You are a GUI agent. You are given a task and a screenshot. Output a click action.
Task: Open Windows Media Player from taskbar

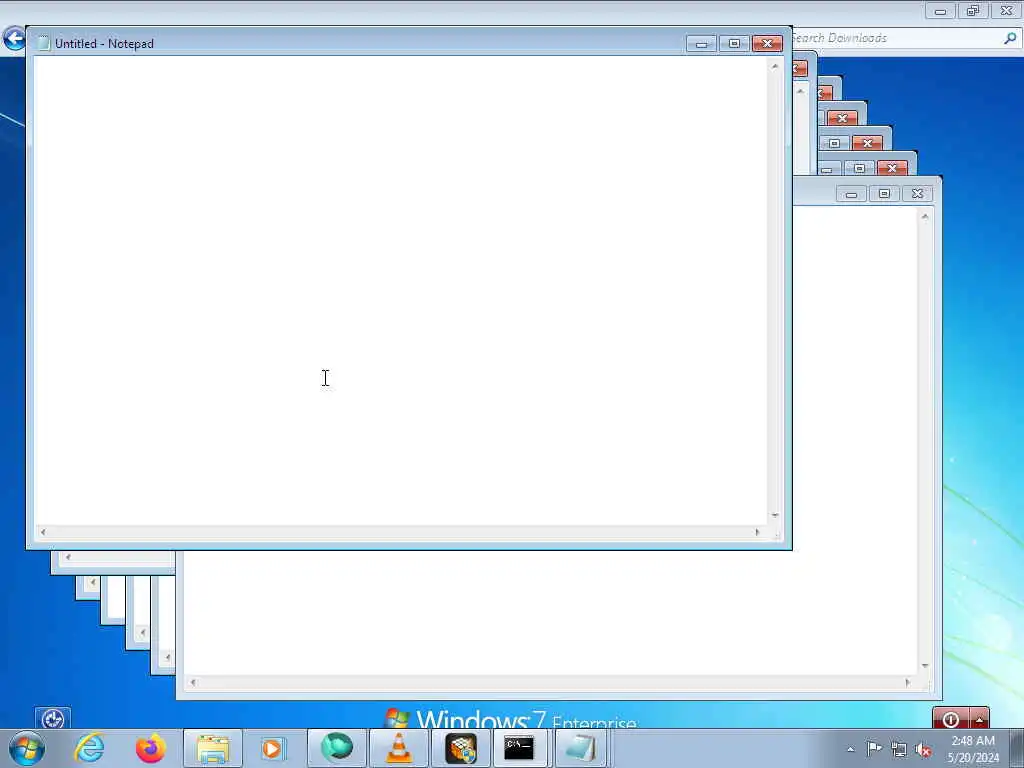(x=273, y=748)
